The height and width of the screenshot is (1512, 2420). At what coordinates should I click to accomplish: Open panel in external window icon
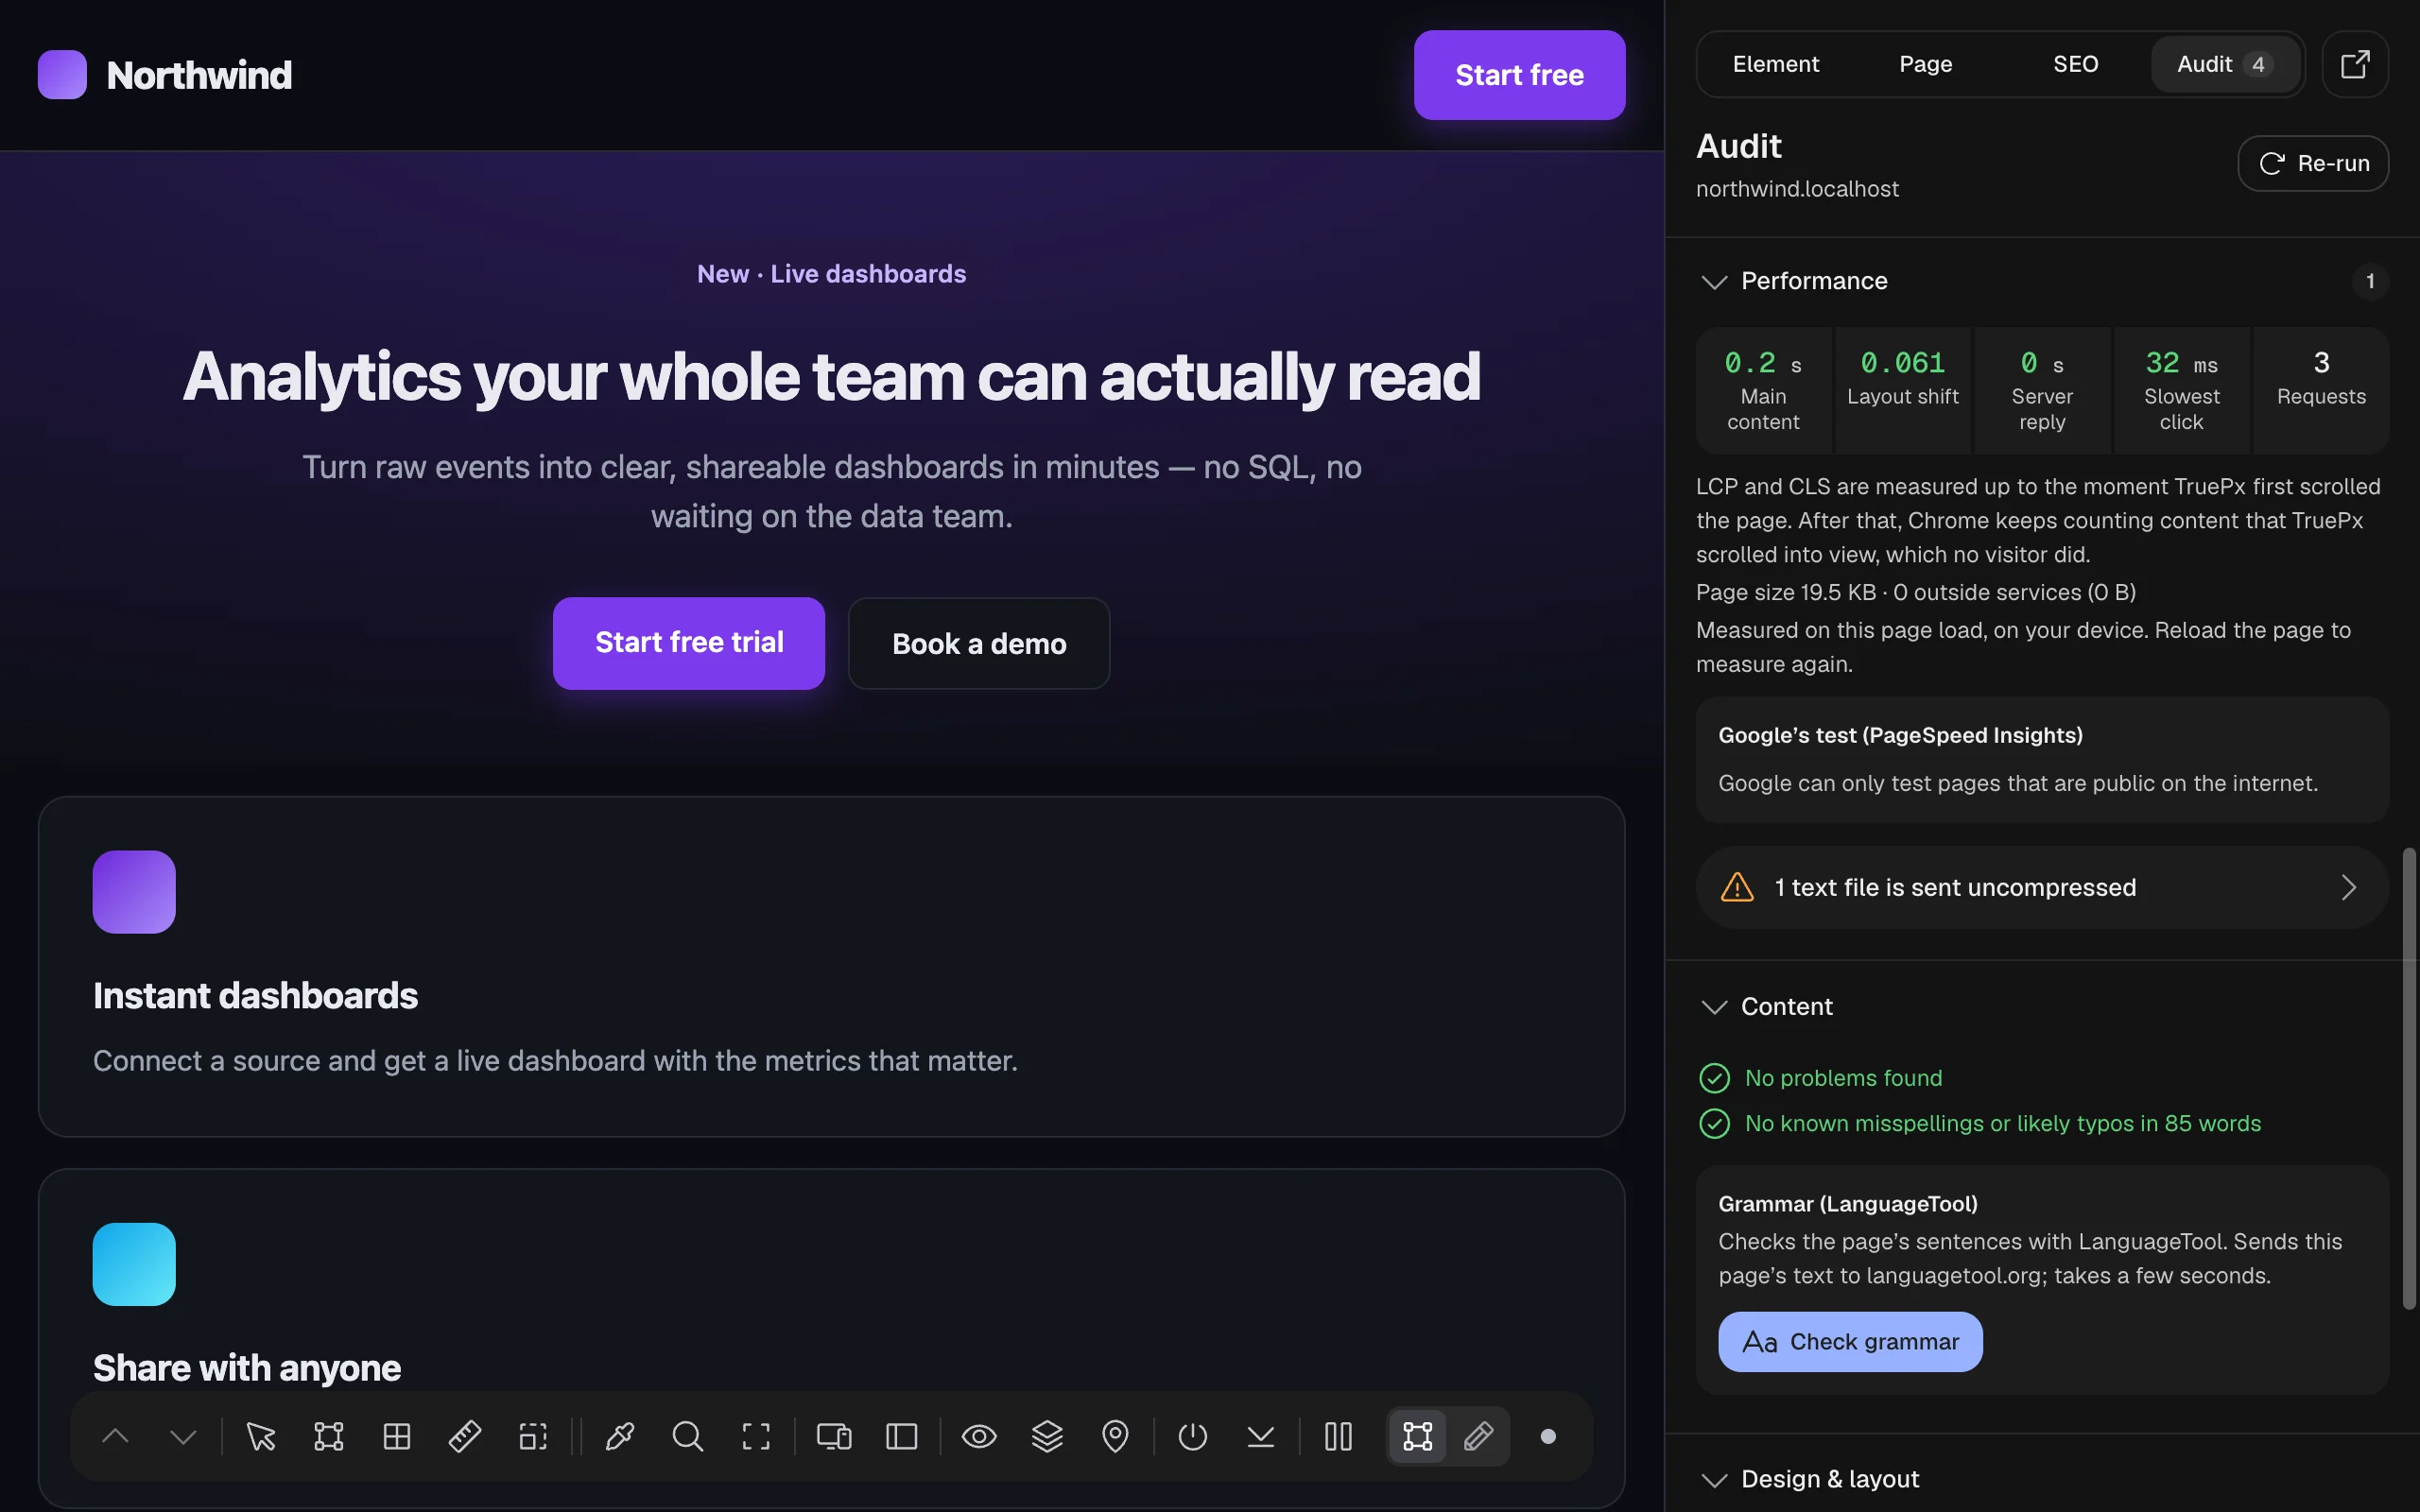pyautogui.click(x=2355, y=64)
